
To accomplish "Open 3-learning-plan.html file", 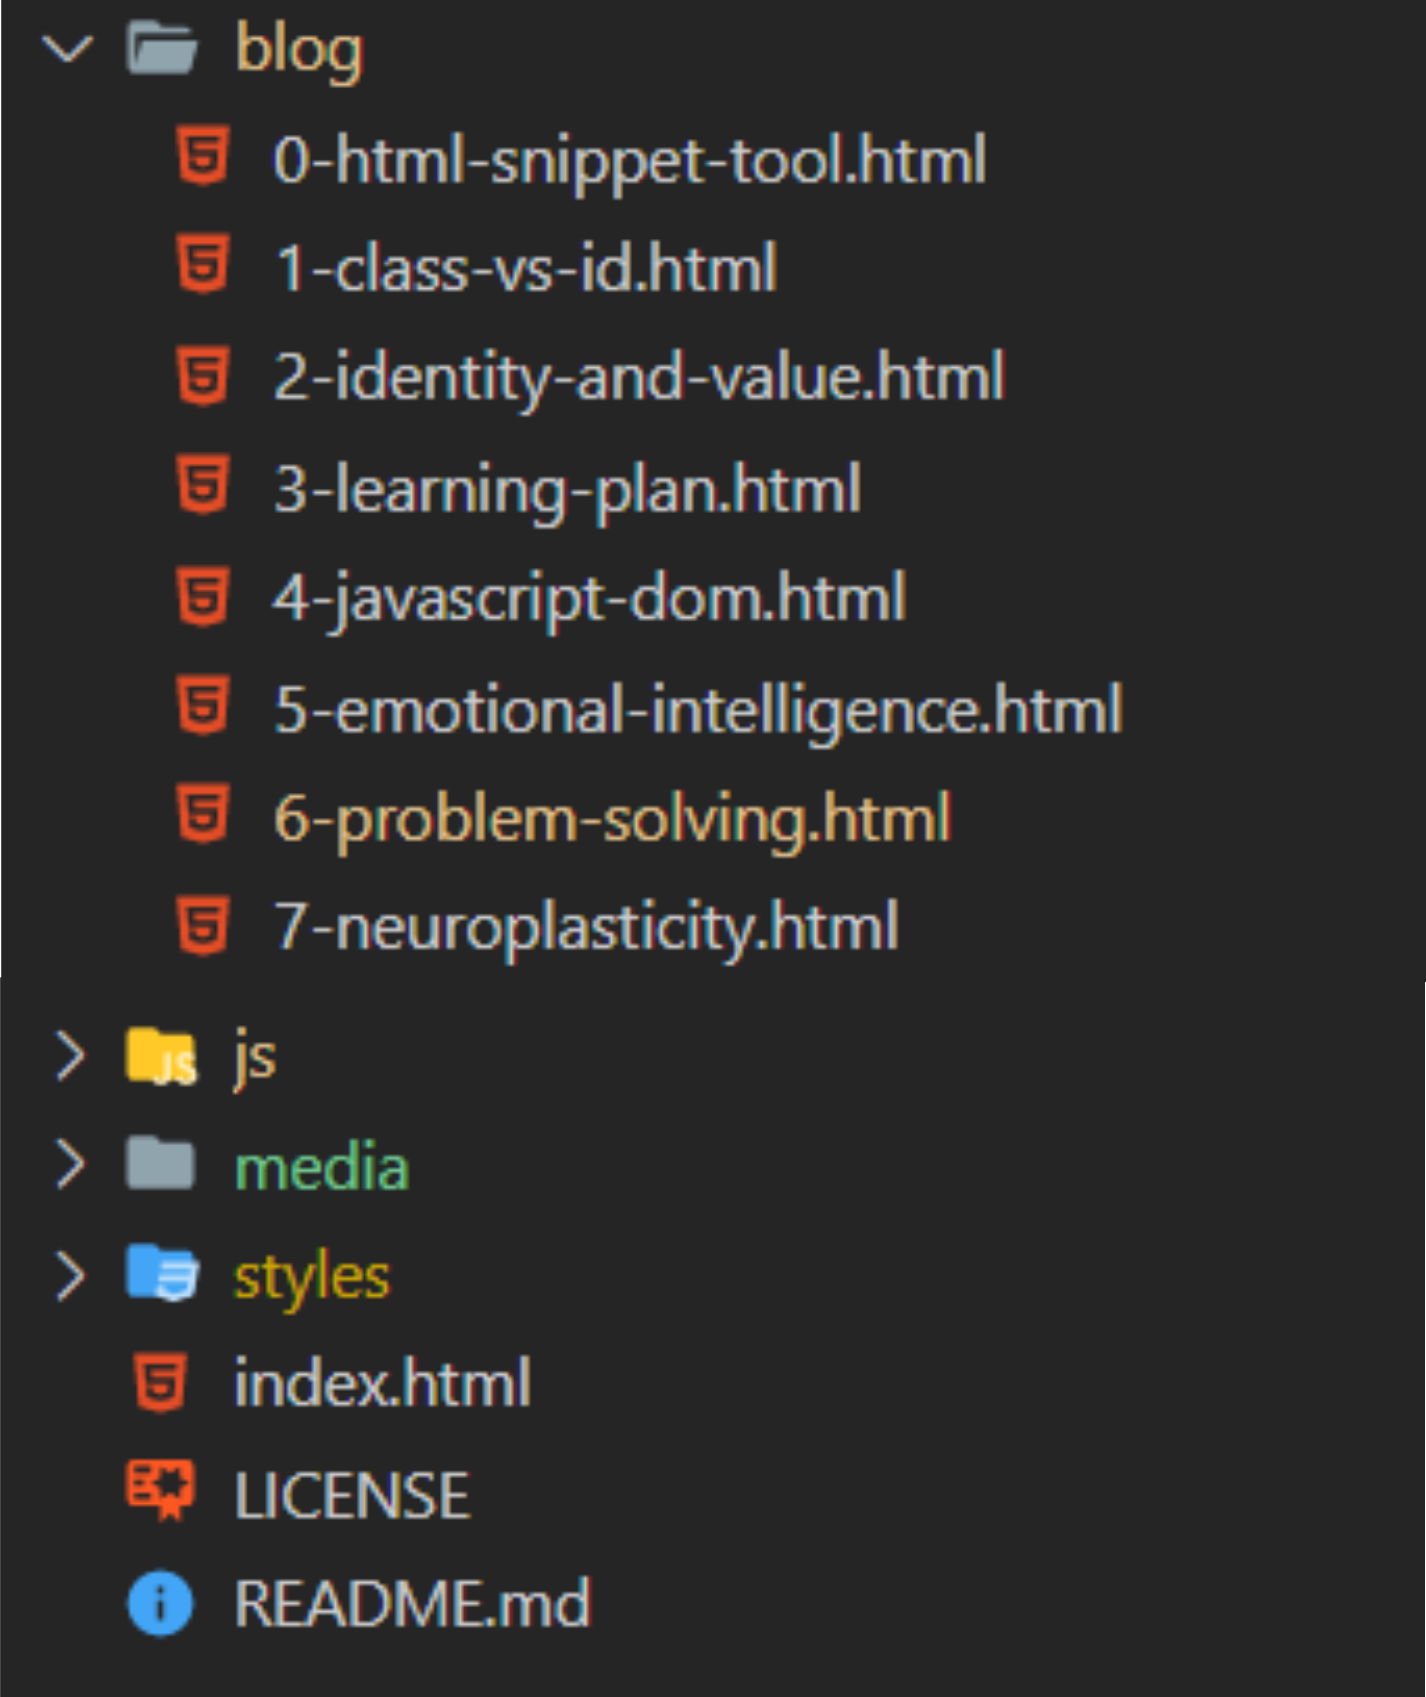I will tap(567, 490).
